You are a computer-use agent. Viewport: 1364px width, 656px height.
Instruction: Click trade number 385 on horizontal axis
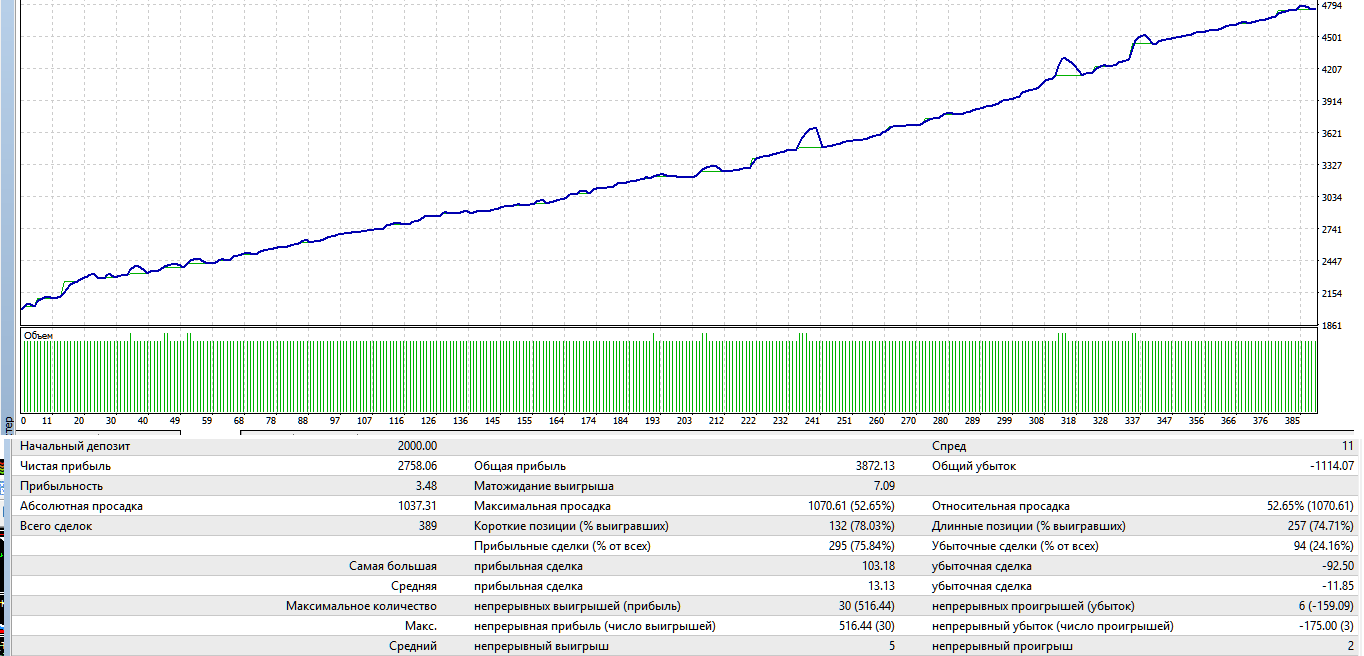click(1292, 421)
